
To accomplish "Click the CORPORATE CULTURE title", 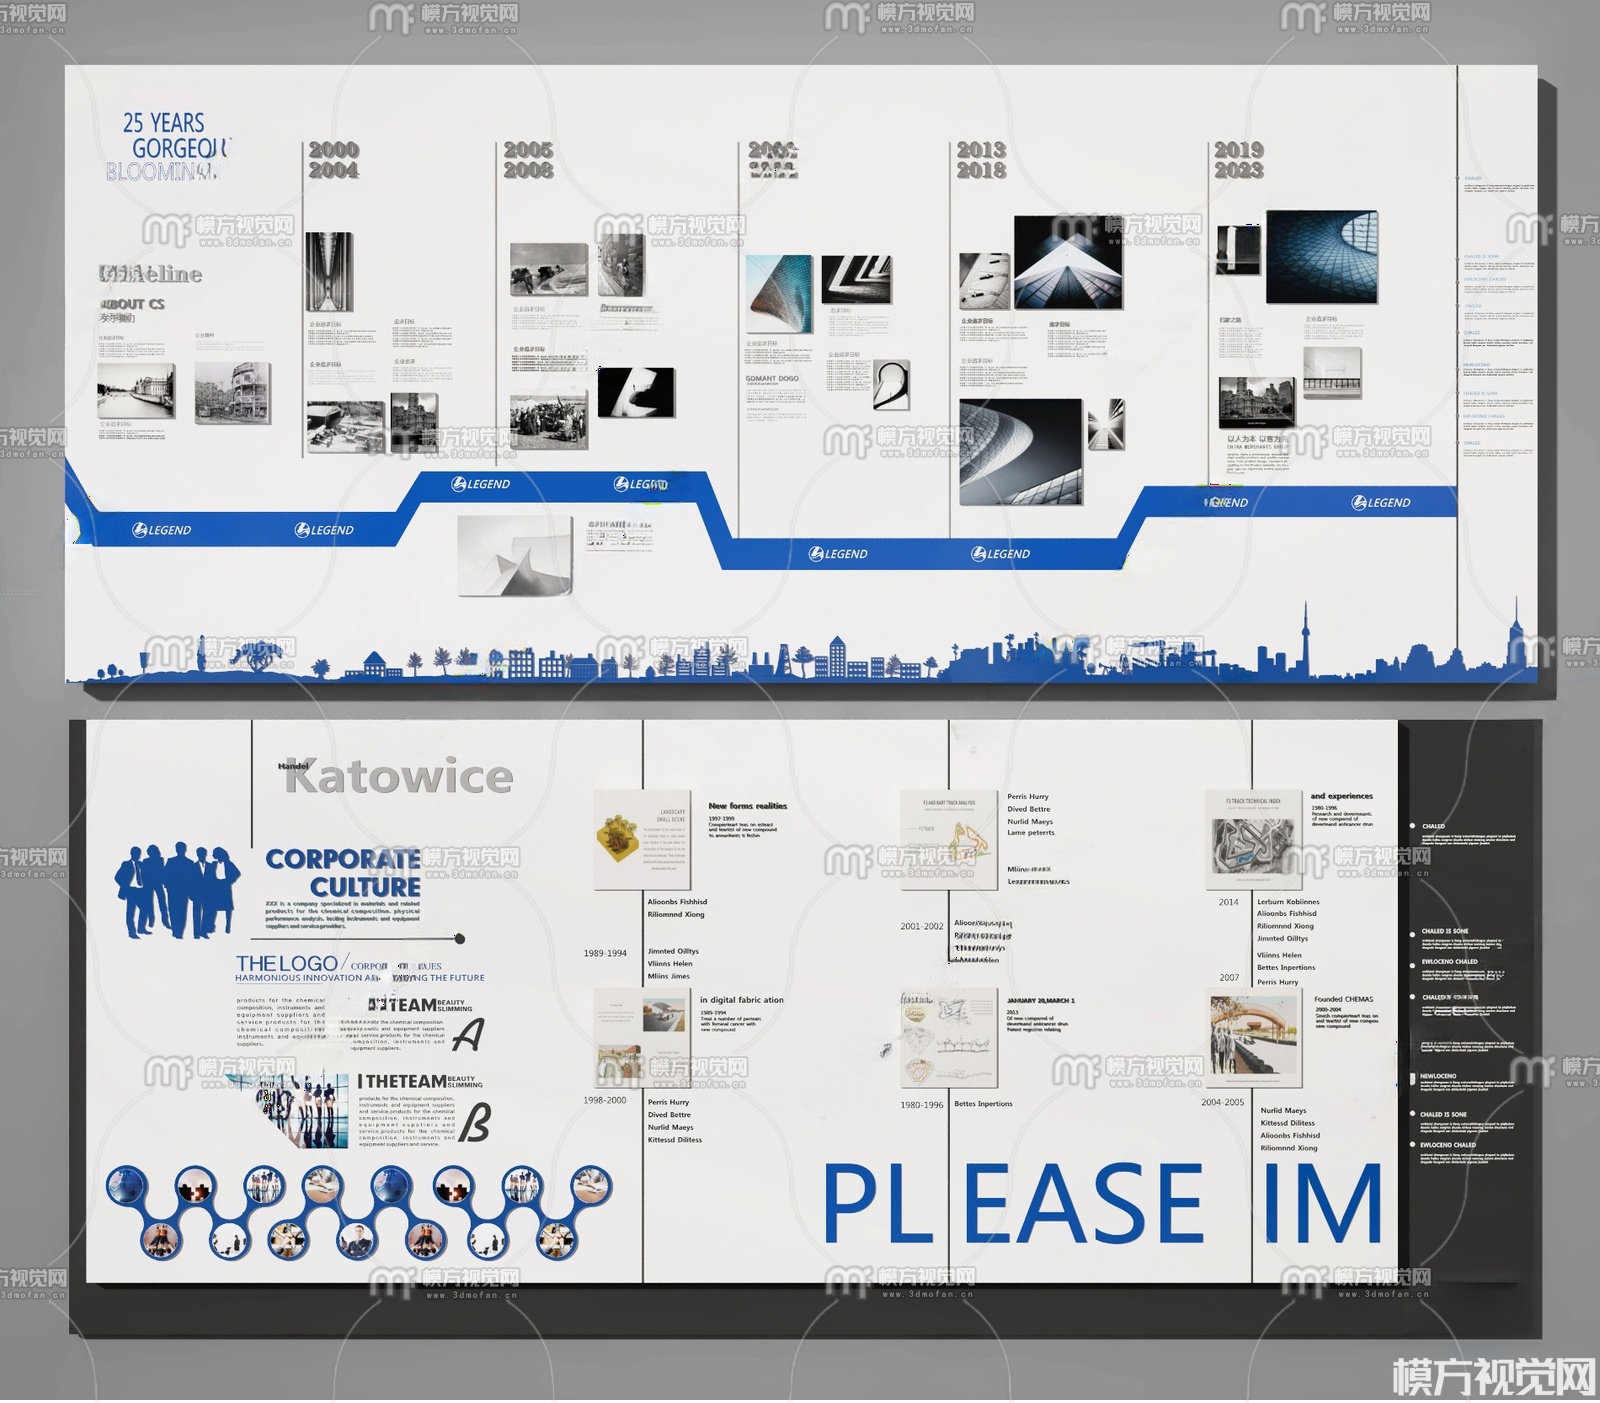I will pos(343,873).
